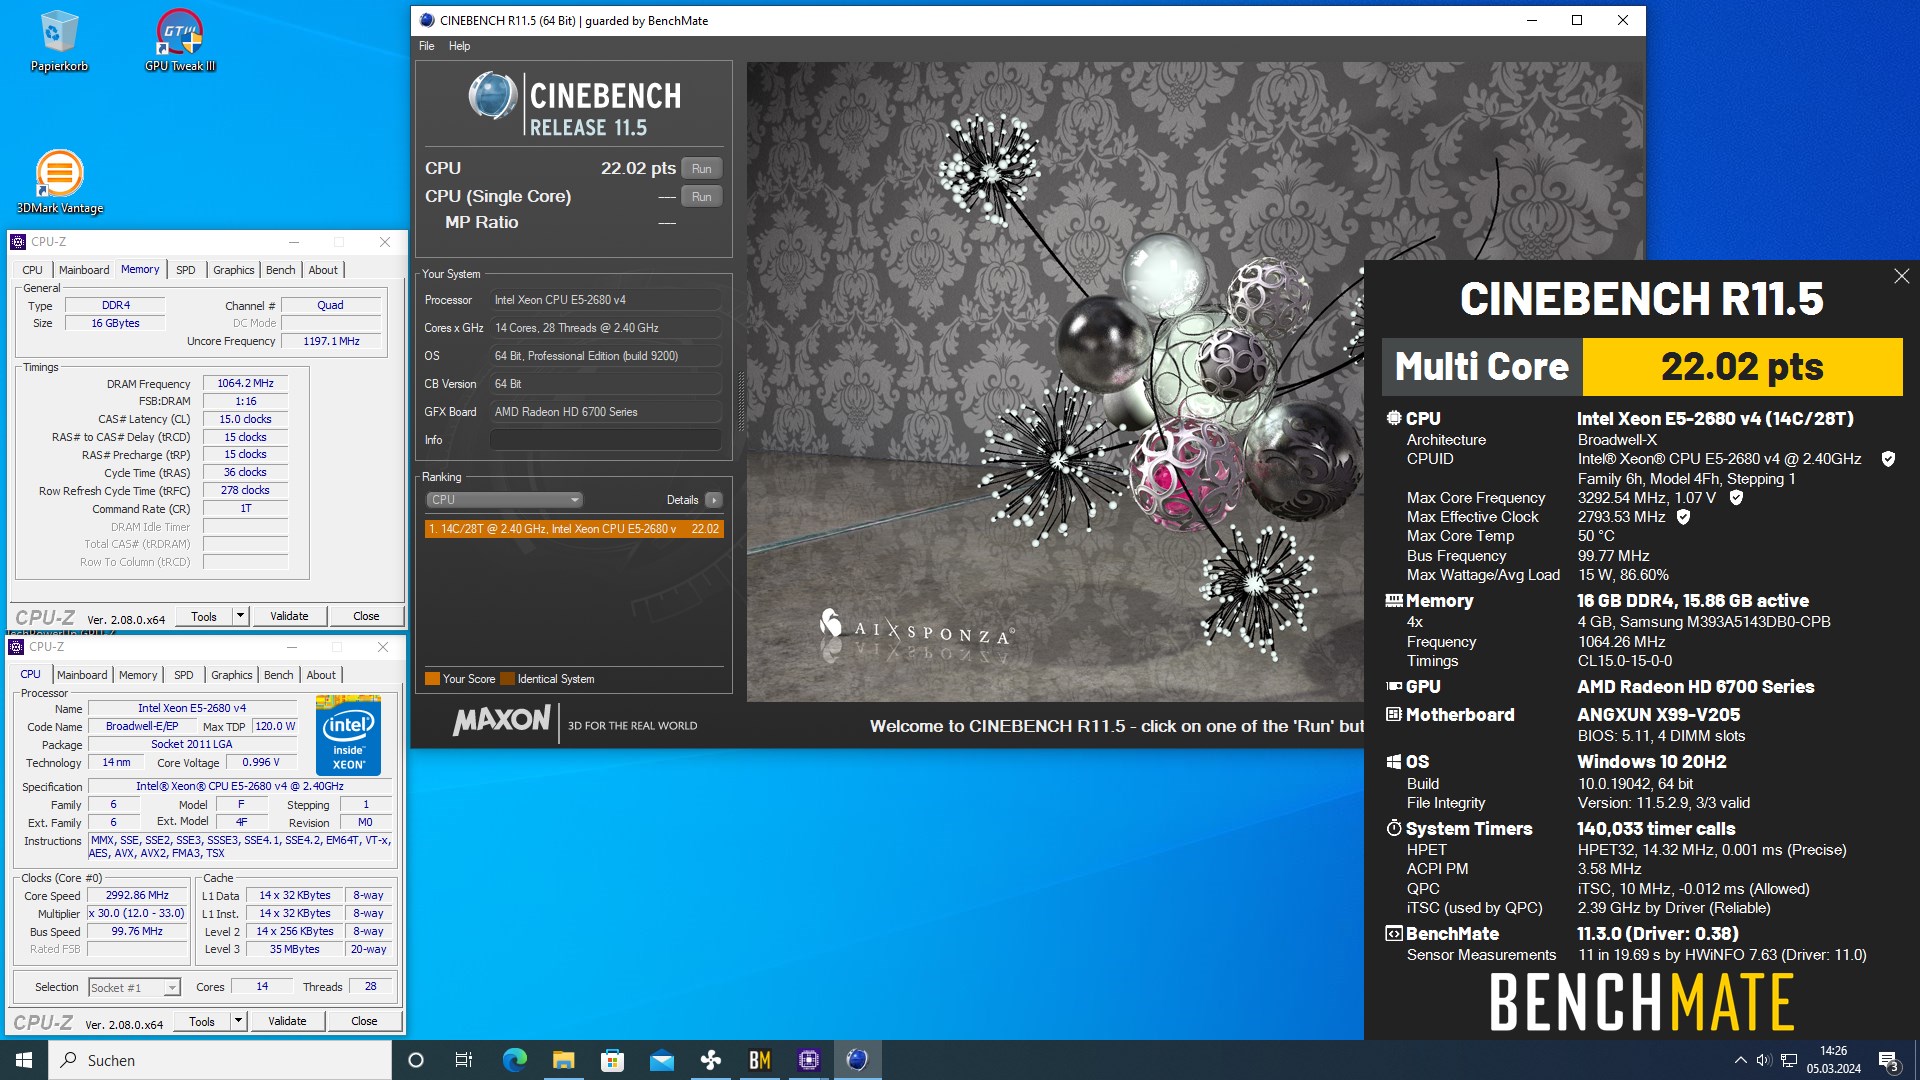This screenshot has height=1080, width=1920.
Task: Click Tools button in lower CPU-Z window
Action: pyautogui.click(x=202, y=1021)
